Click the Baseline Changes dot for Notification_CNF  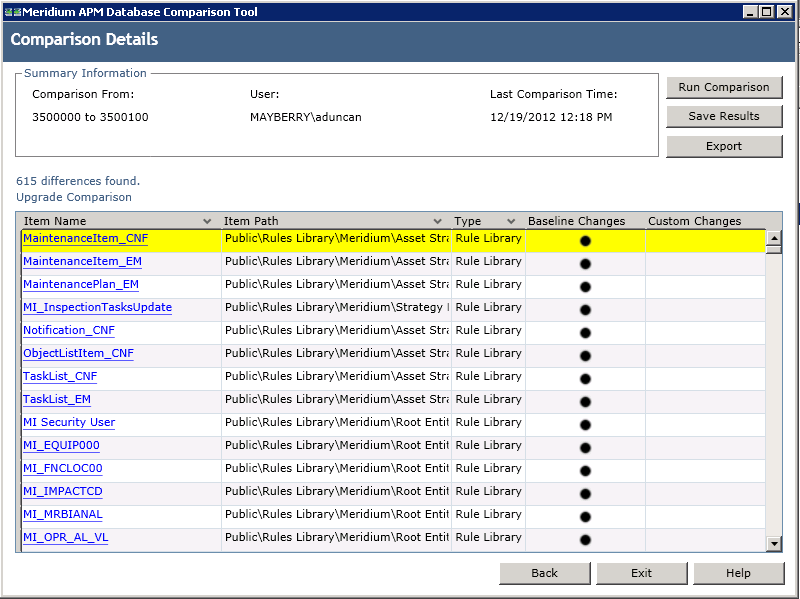(585, 333)
